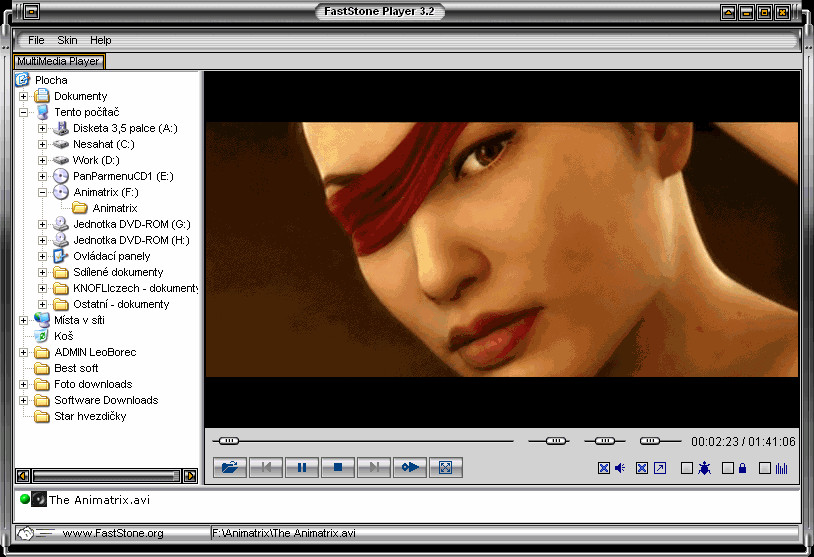This screenshot has height=557, width=814.
Task: Expand the PanParmenuCD1 (E:) disc
Action: point(43,176)
